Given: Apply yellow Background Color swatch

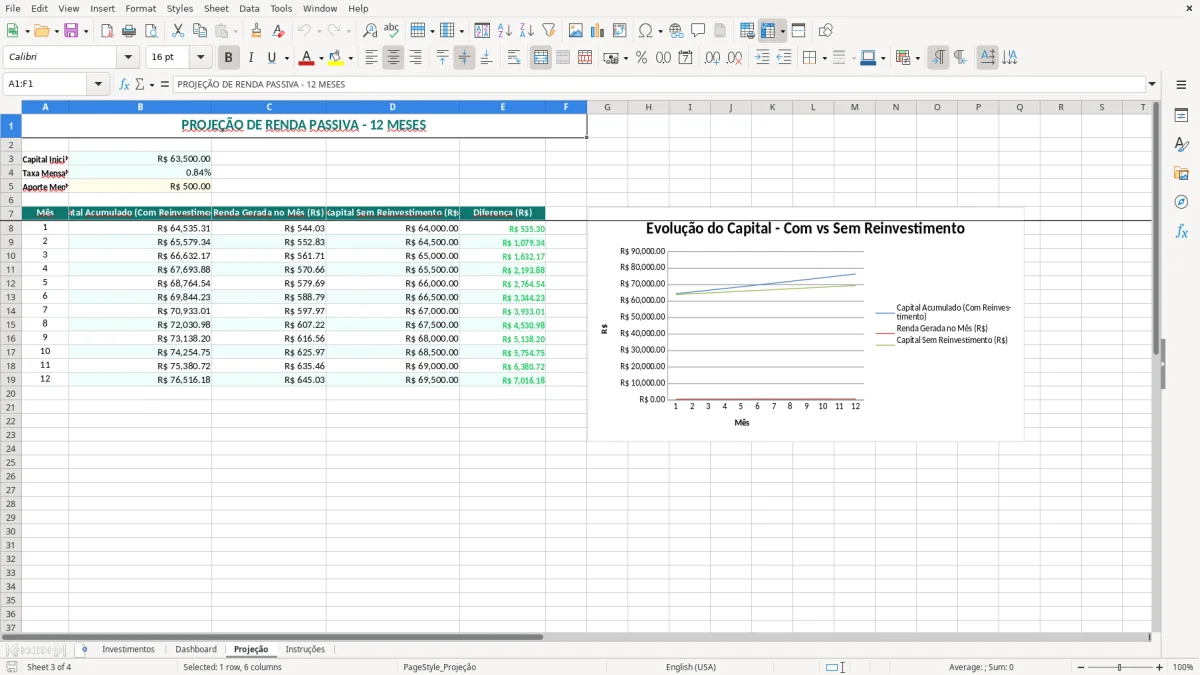Looking at the screenshot, I should pos(336,58).
